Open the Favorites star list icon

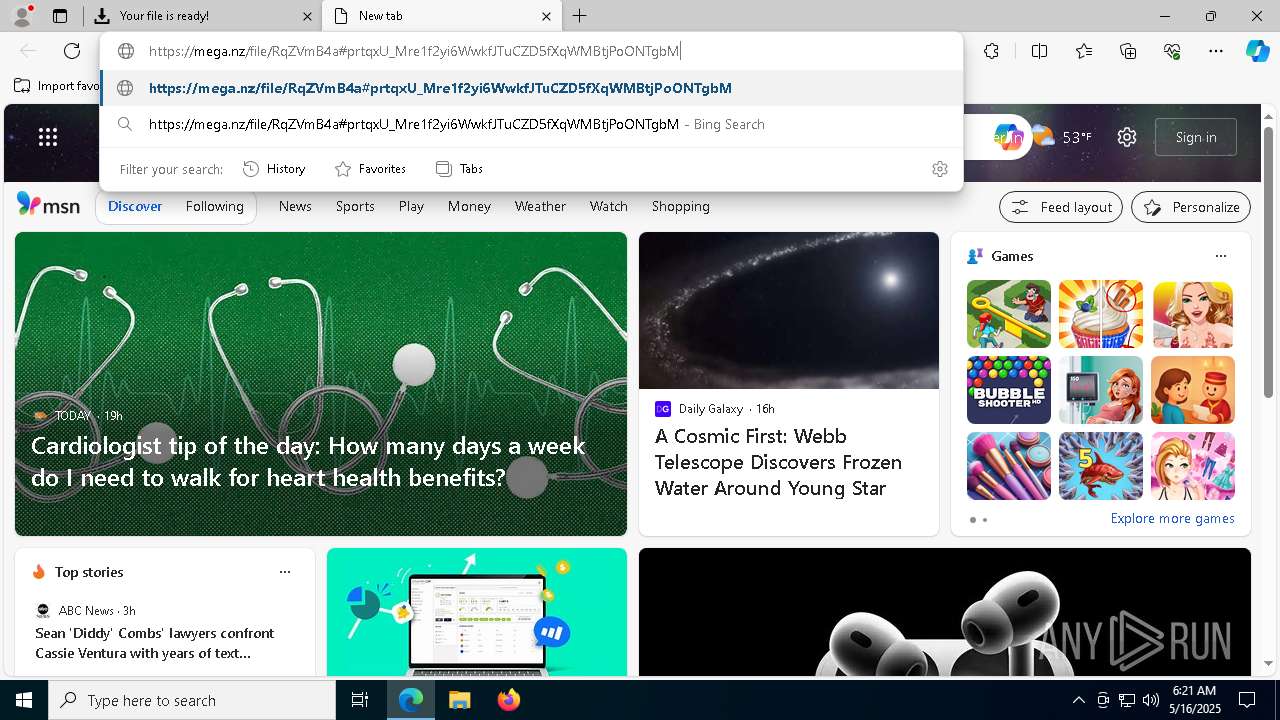(x=1084, y=51)
